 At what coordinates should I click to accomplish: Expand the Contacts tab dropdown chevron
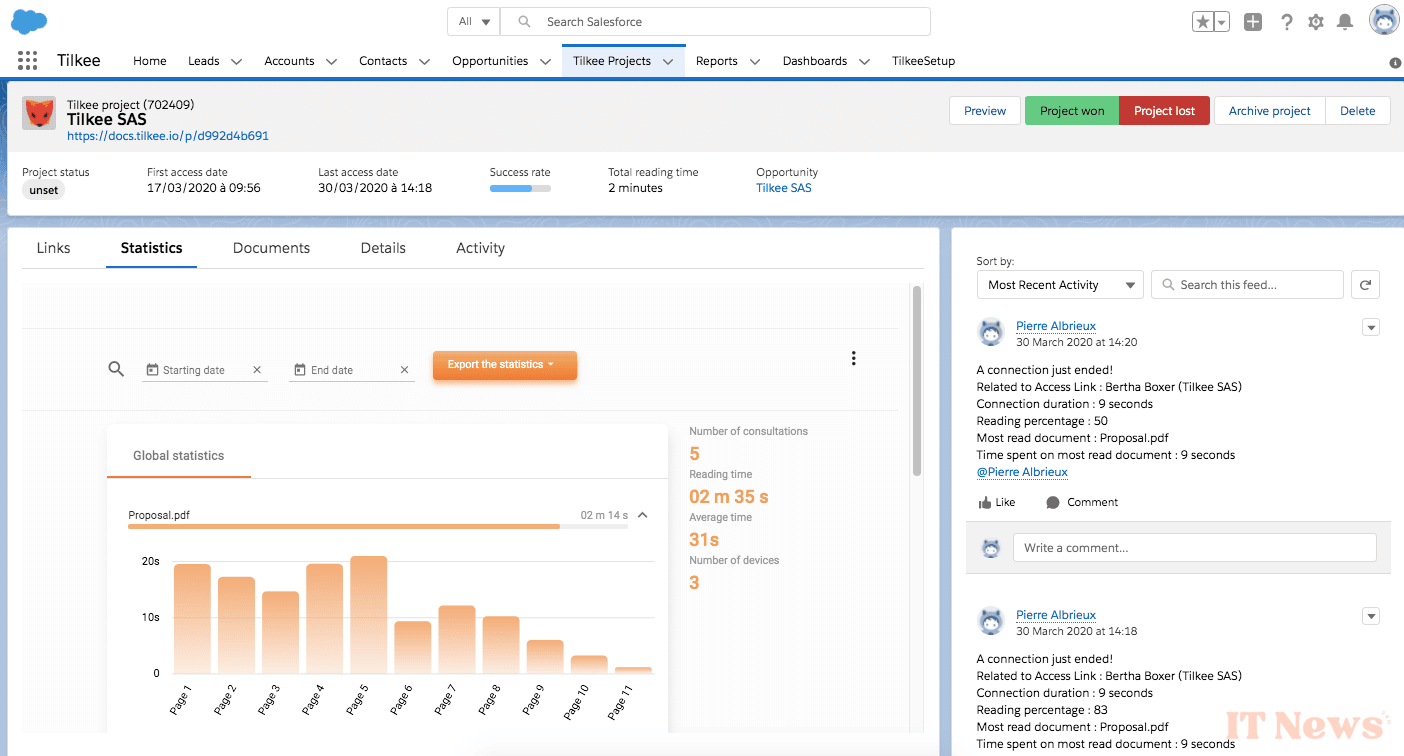click(x=424, y=62)
